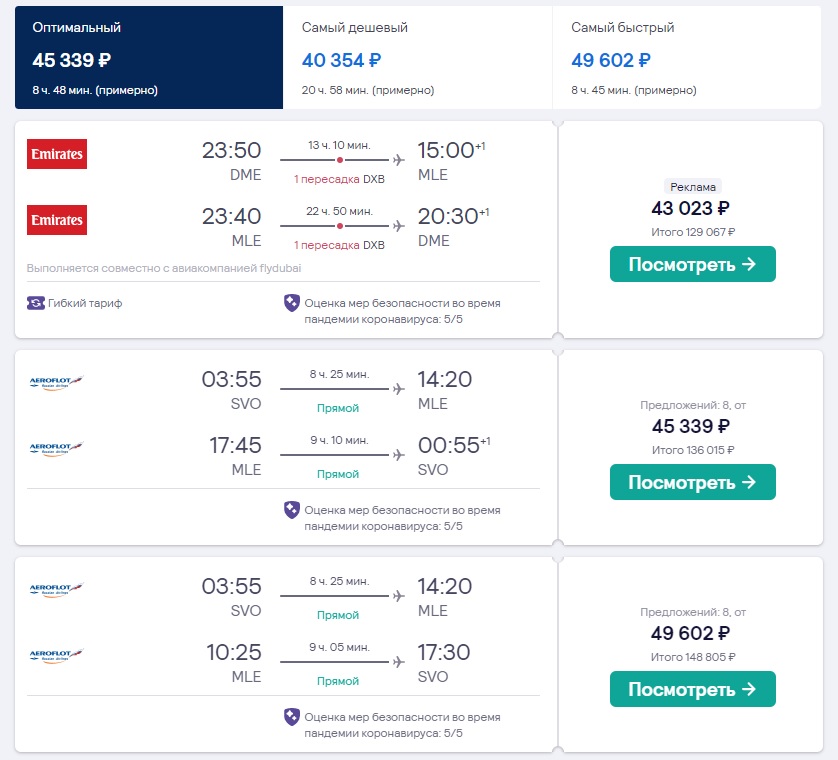Click Посмотреть for the 49 602 ₽ offer
Viewport: 838px width, 760px height.
click(693, 689)
